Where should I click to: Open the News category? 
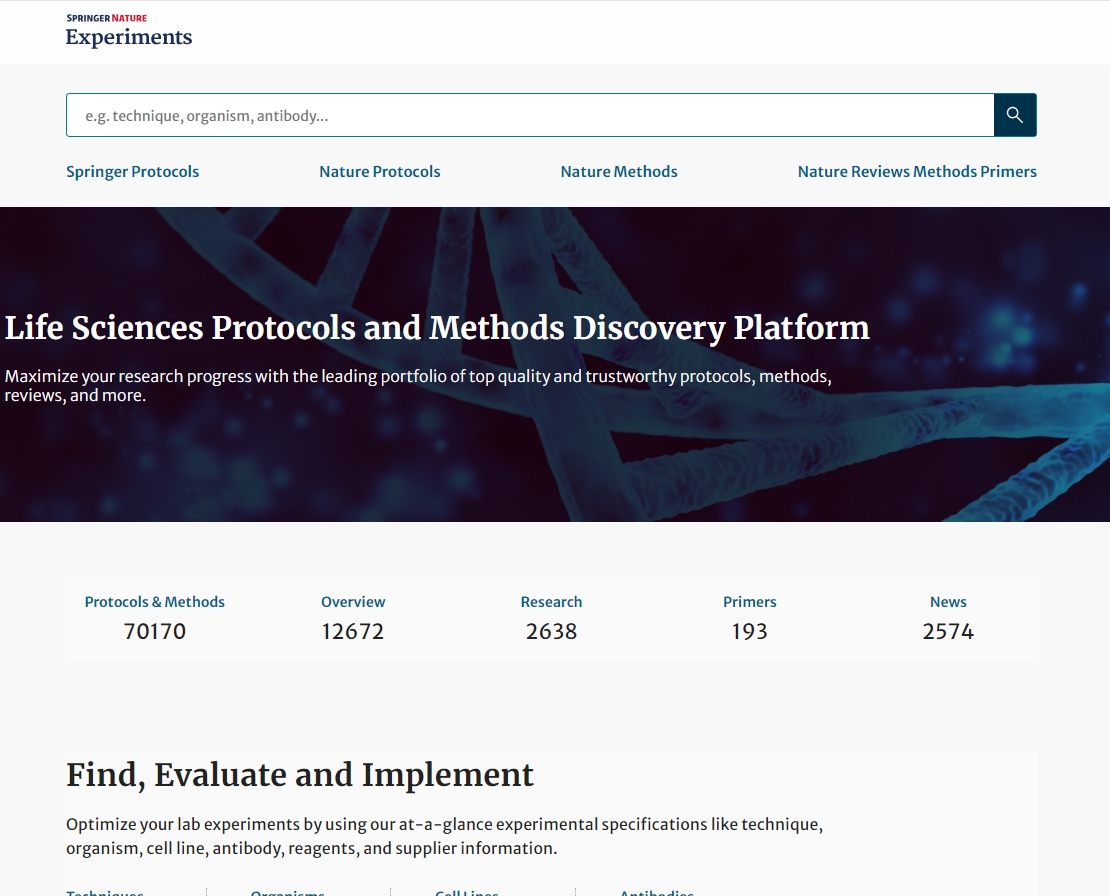(948, 602)
